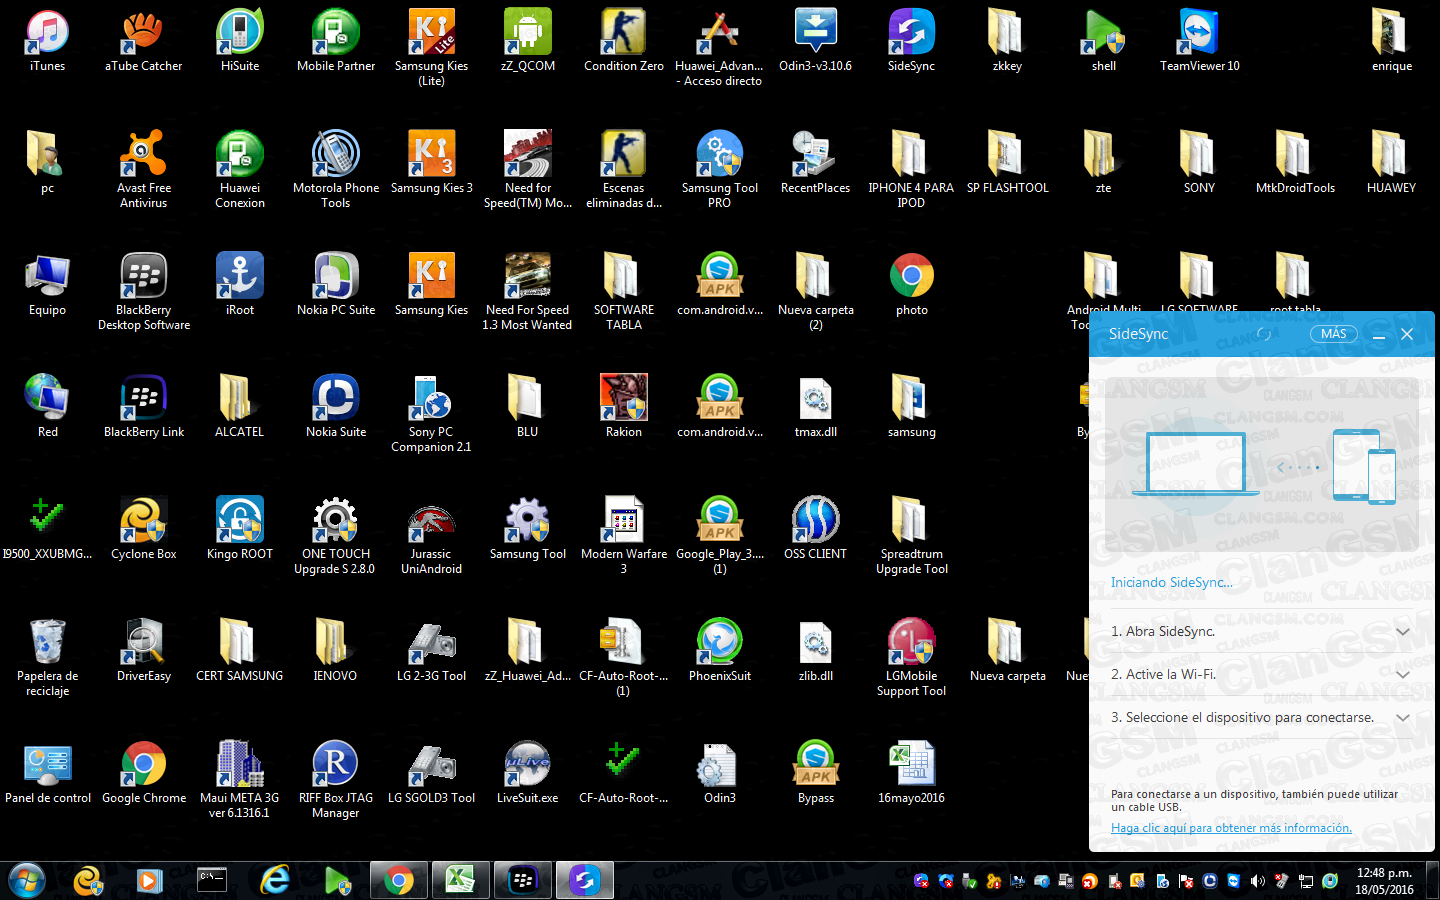
Task: Open the DriverEasy shortcut
Action: pyautogui.click(x=144, y=651)
